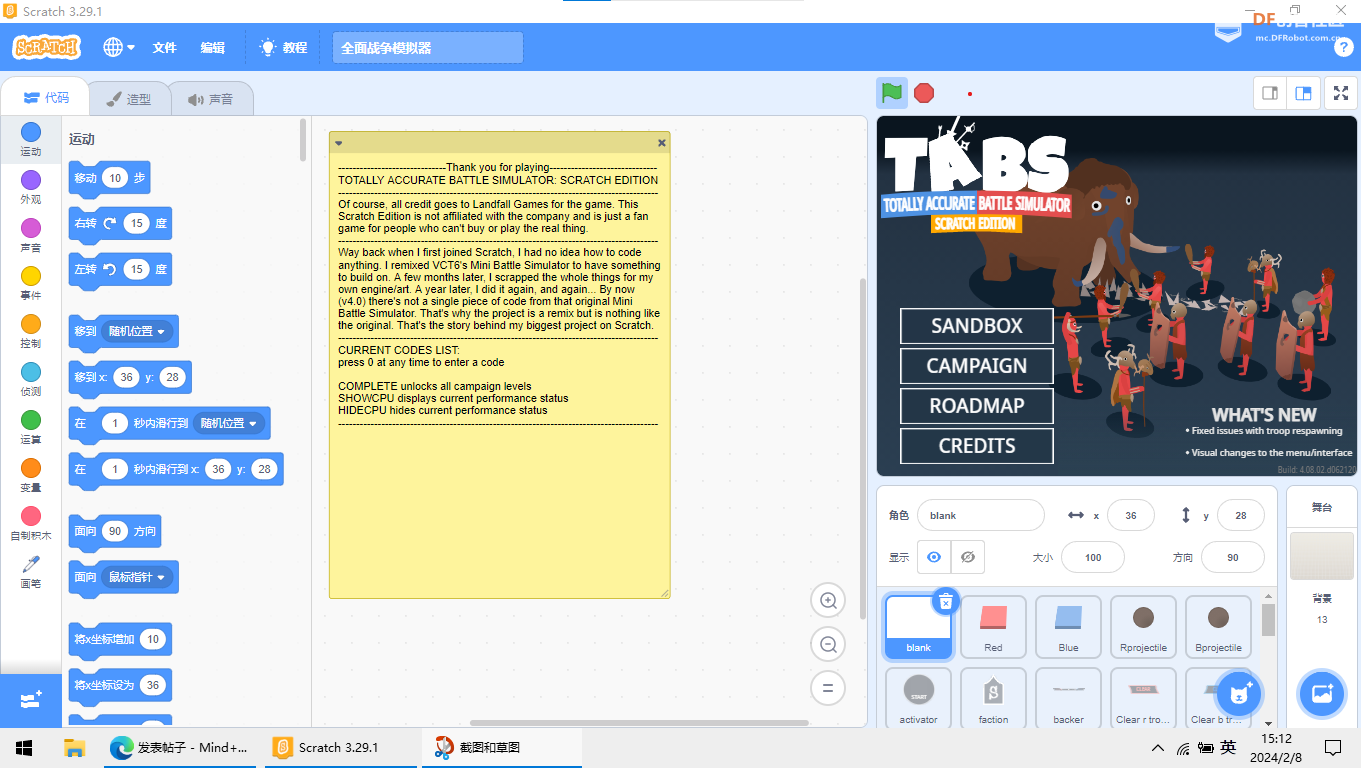Select the 运算 operators block category
1361x768 pixels.
pos(31,427)
